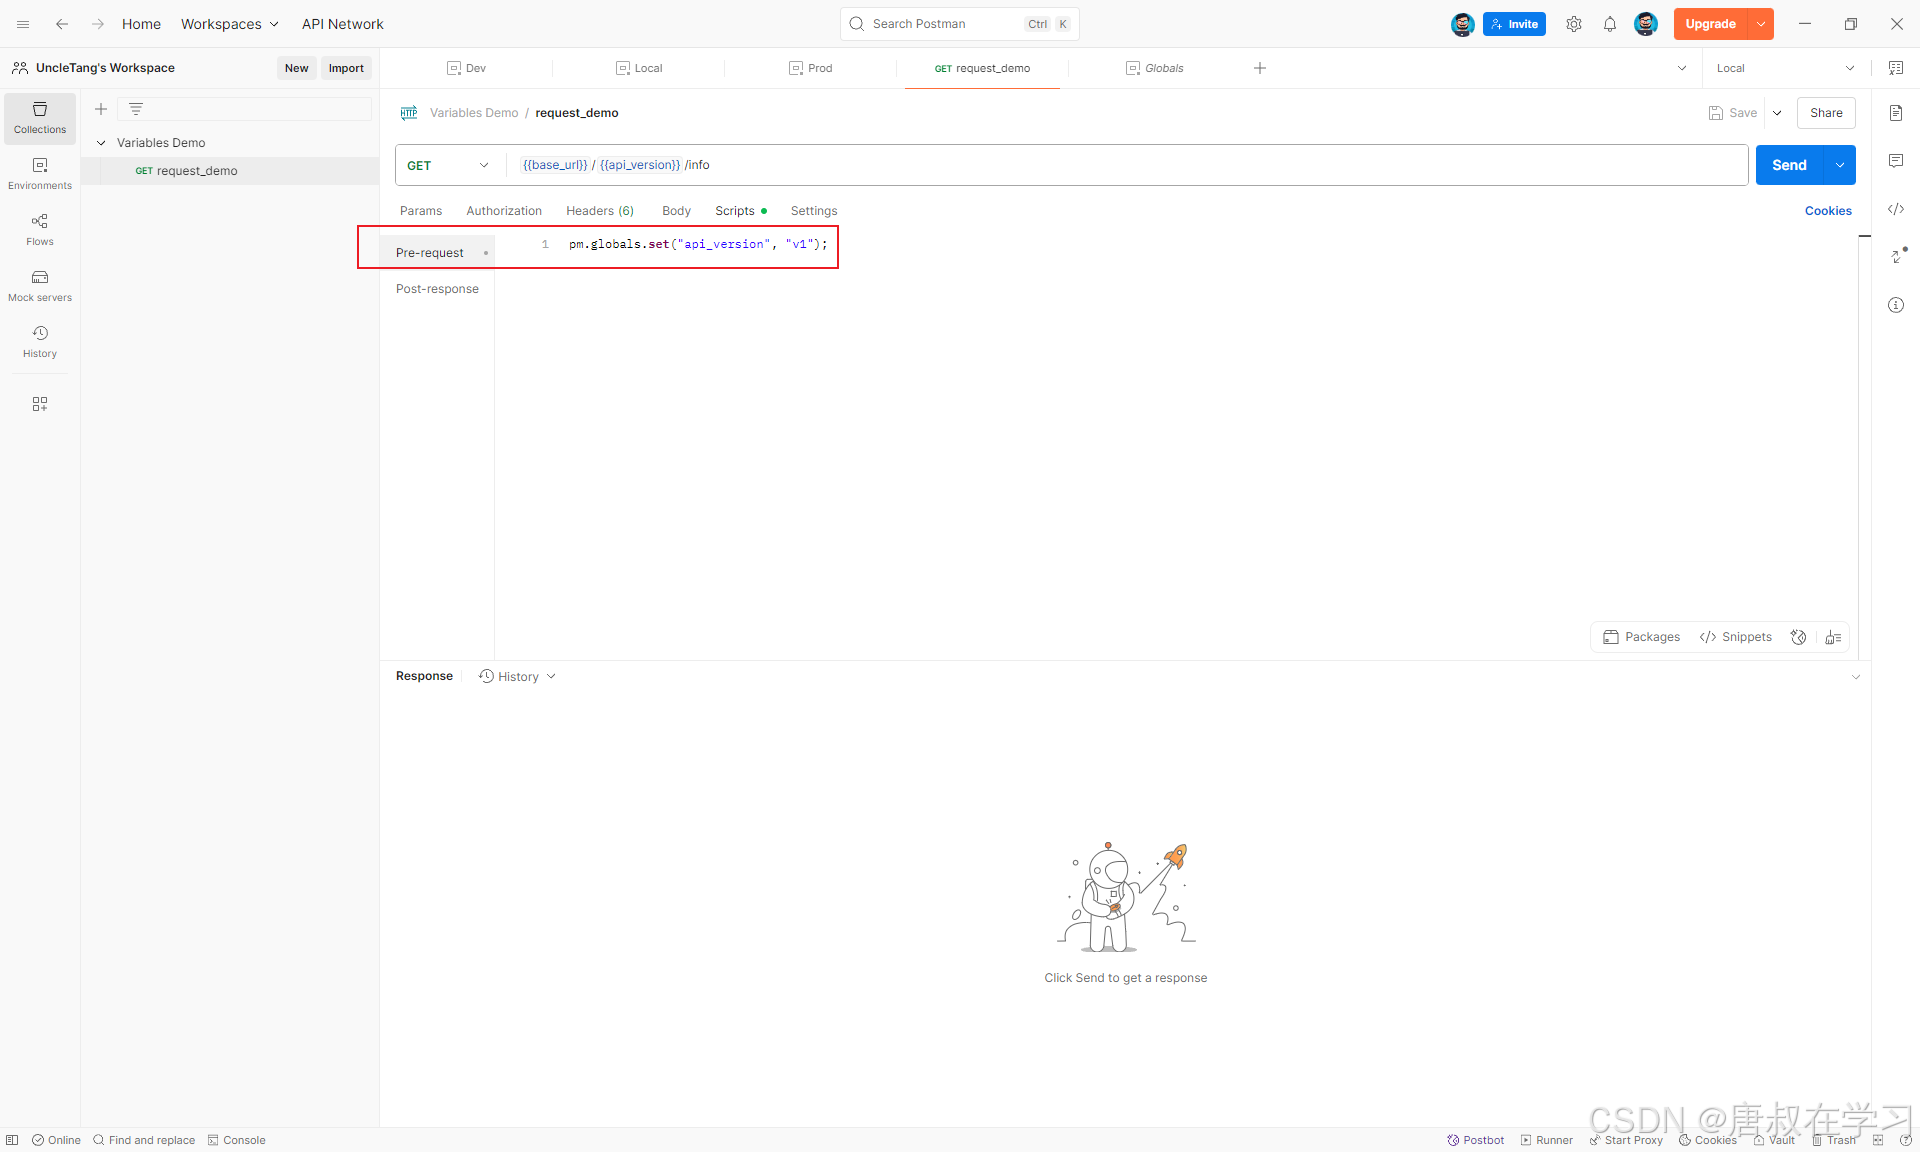The height and width of the screenshot is (1152, 1920).
Task: Switch to the Headers (6) tab
Action: point(600,211)
